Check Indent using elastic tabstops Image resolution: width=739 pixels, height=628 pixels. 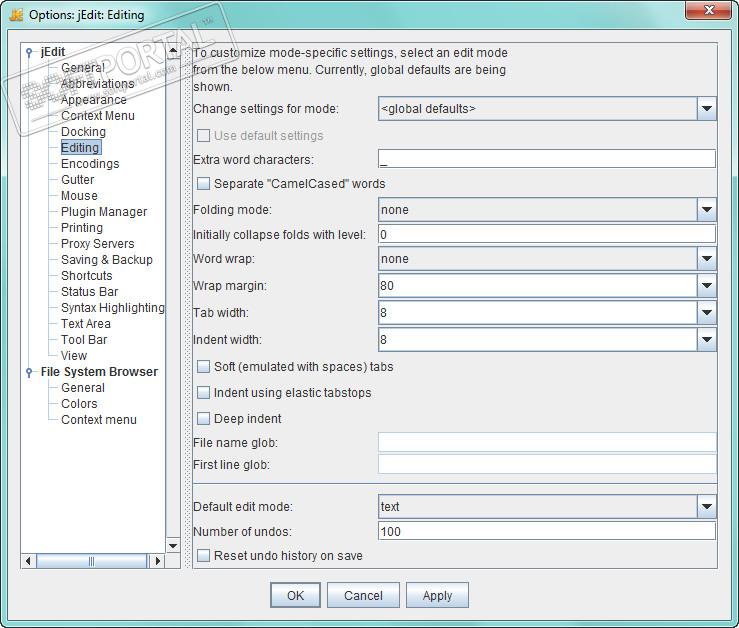pos(203,392)
